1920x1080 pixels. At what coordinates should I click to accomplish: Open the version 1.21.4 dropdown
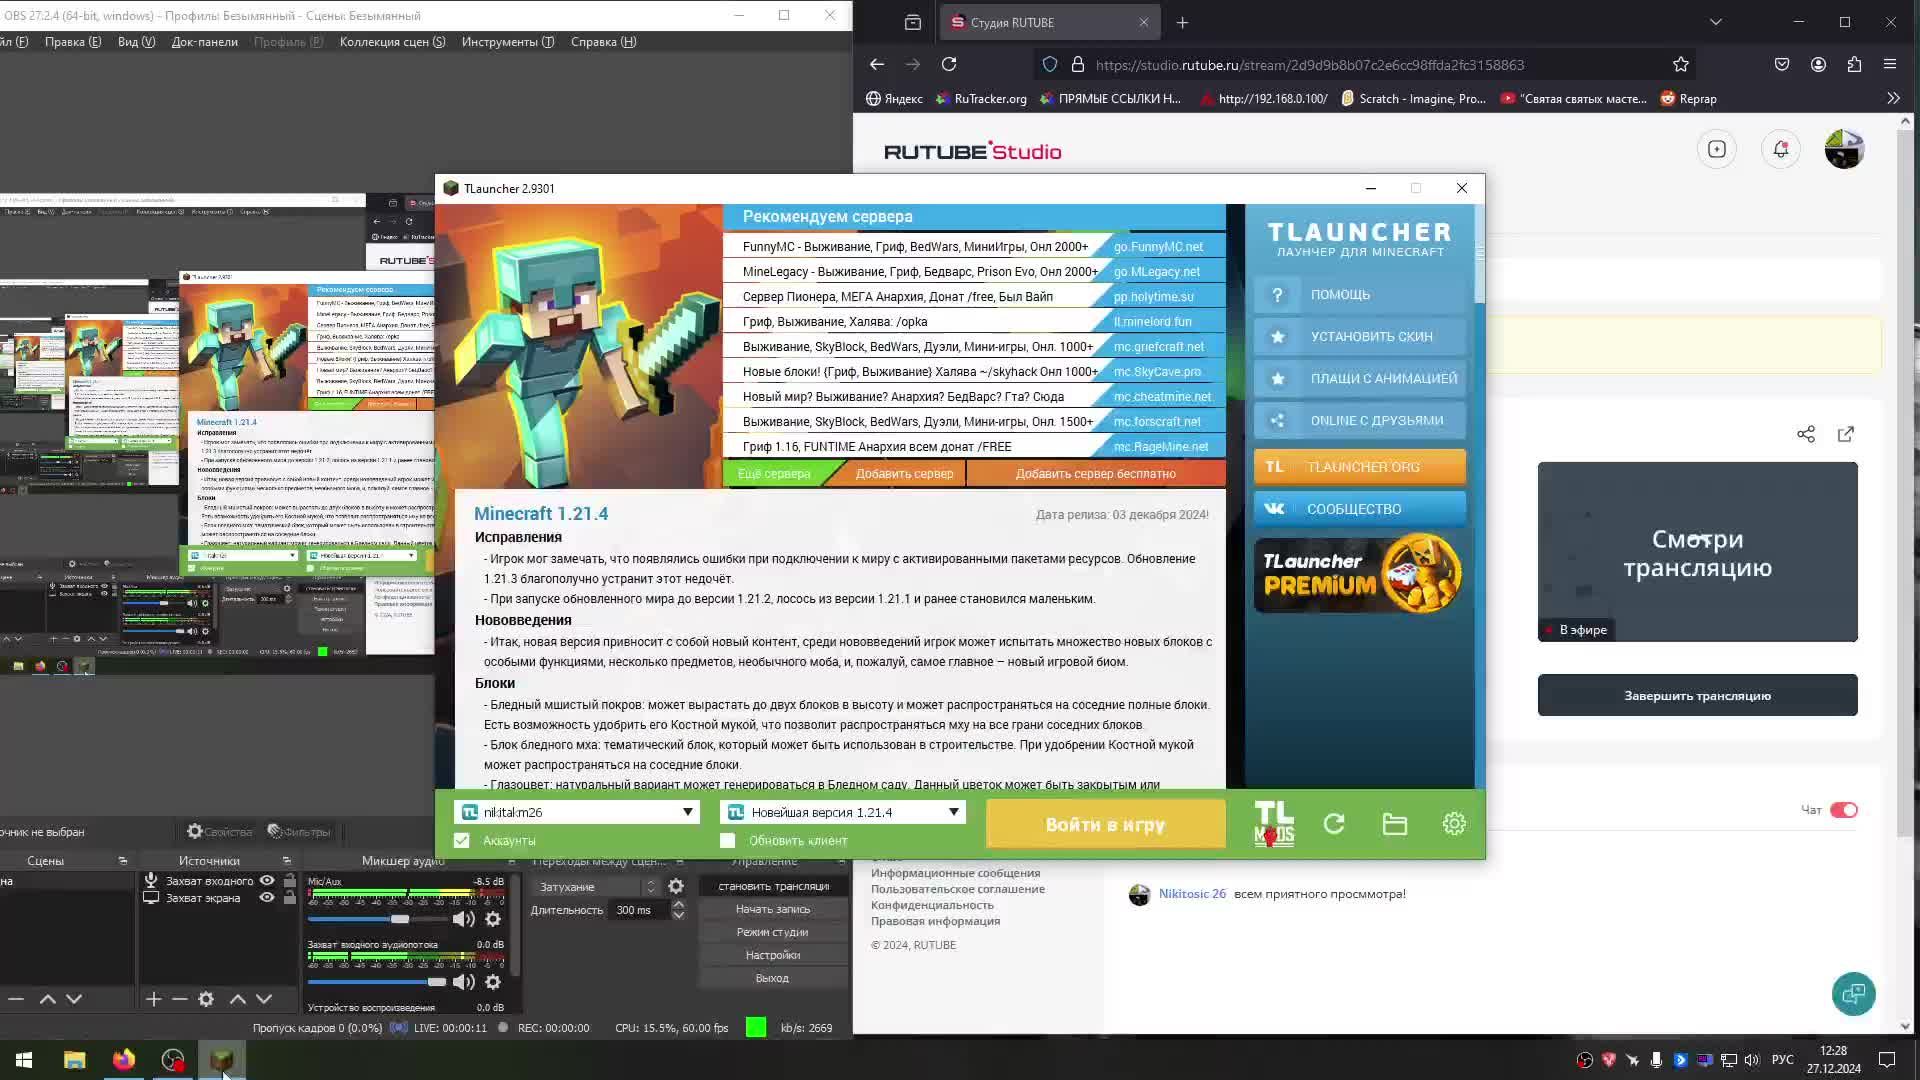[953, 812]
